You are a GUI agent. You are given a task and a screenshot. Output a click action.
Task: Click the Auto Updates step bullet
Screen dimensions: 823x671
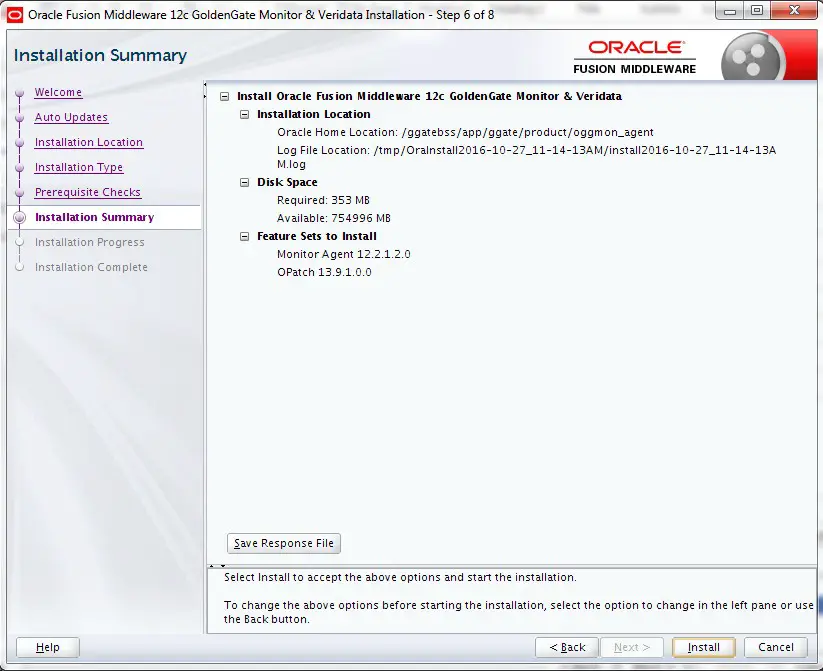click(19, 118)
